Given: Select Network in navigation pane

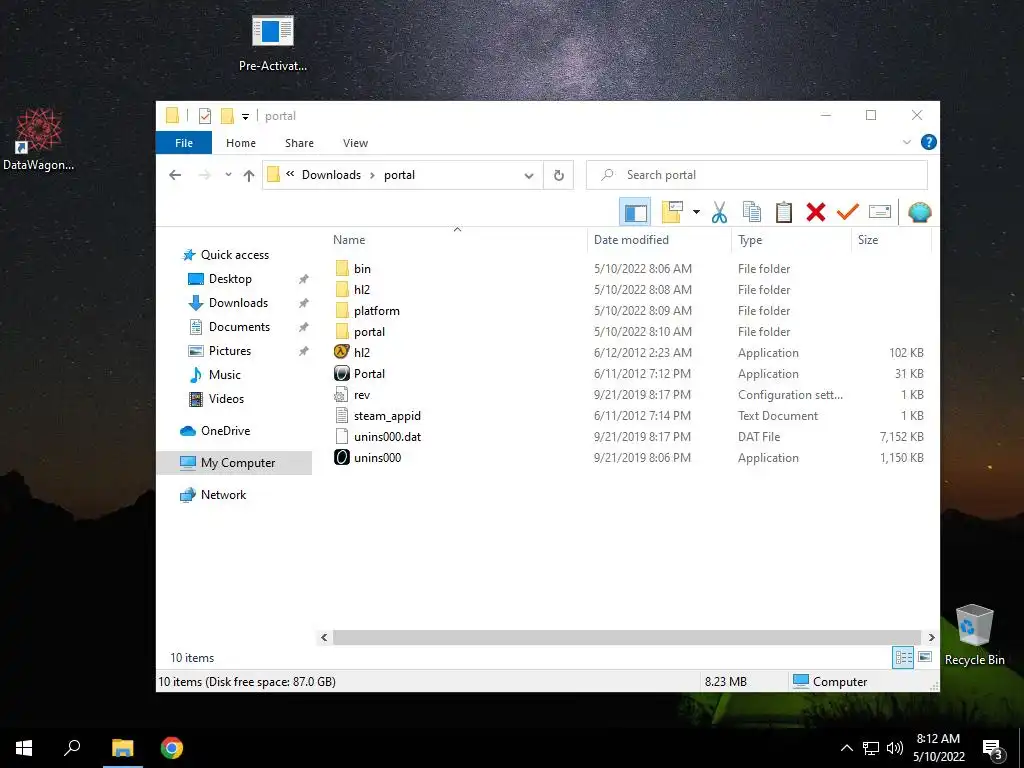Looking at the screenshot, I should pos(223,495).
